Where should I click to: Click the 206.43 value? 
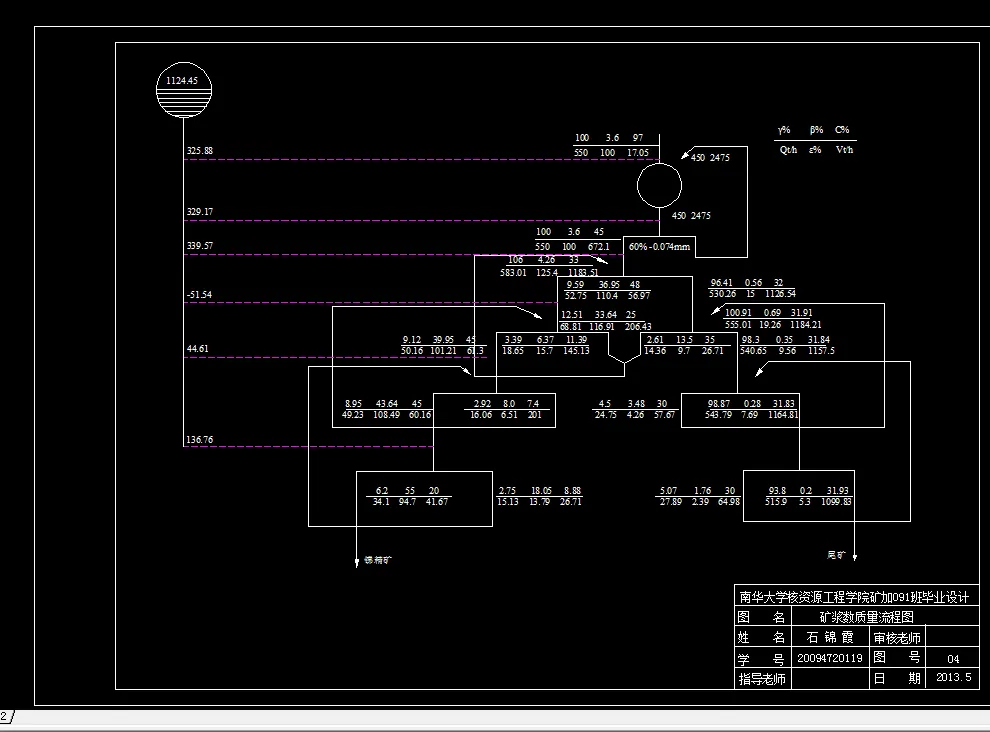click(638, 327)
